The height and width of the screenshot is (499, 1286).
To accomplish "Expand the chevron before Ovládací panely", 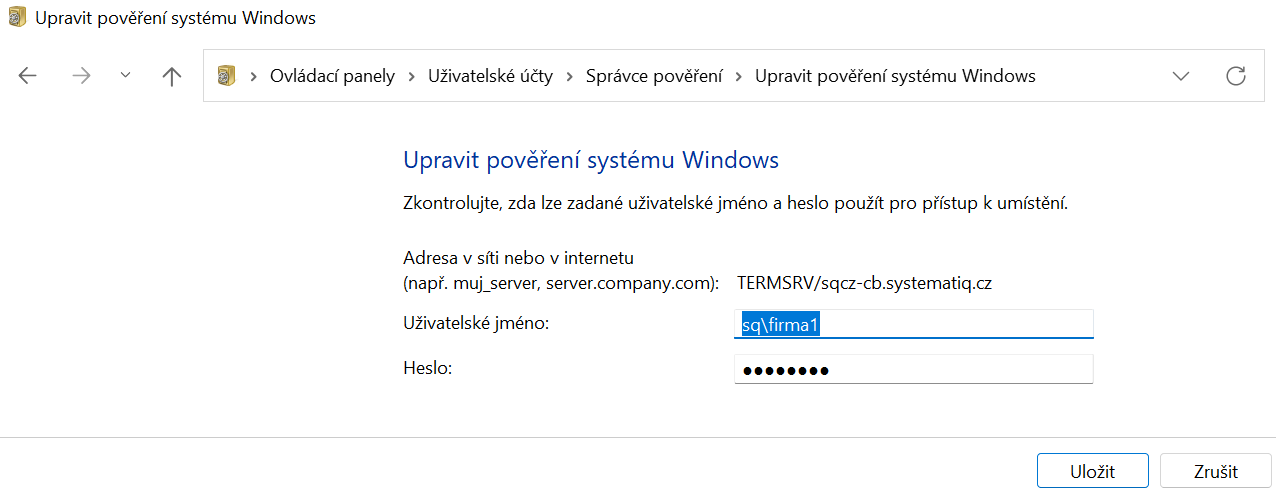I will 254,76.
